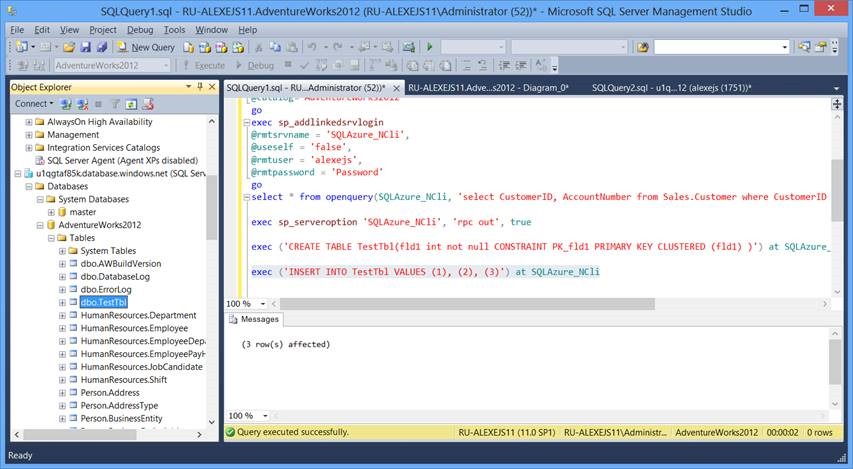Click "(3 row(s) affected)" message text
The height and width of the screenshot is (469, 853).
pos(286,344)
